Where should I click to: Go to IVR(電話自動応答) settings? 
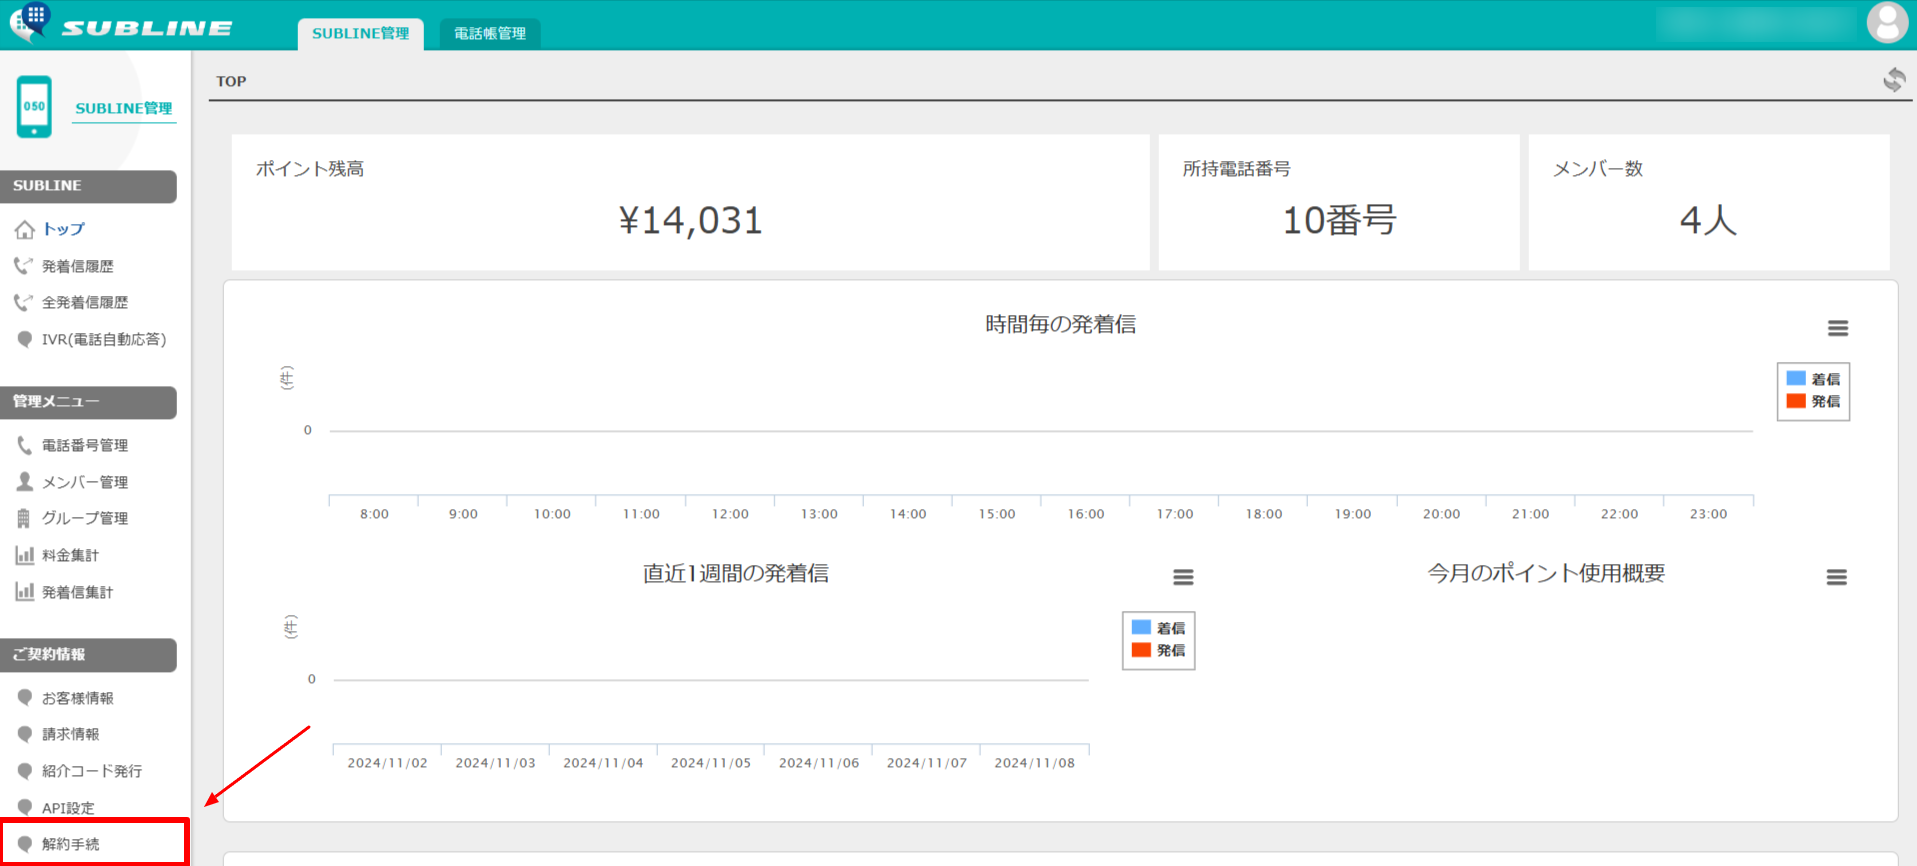(x=104, y=339)
